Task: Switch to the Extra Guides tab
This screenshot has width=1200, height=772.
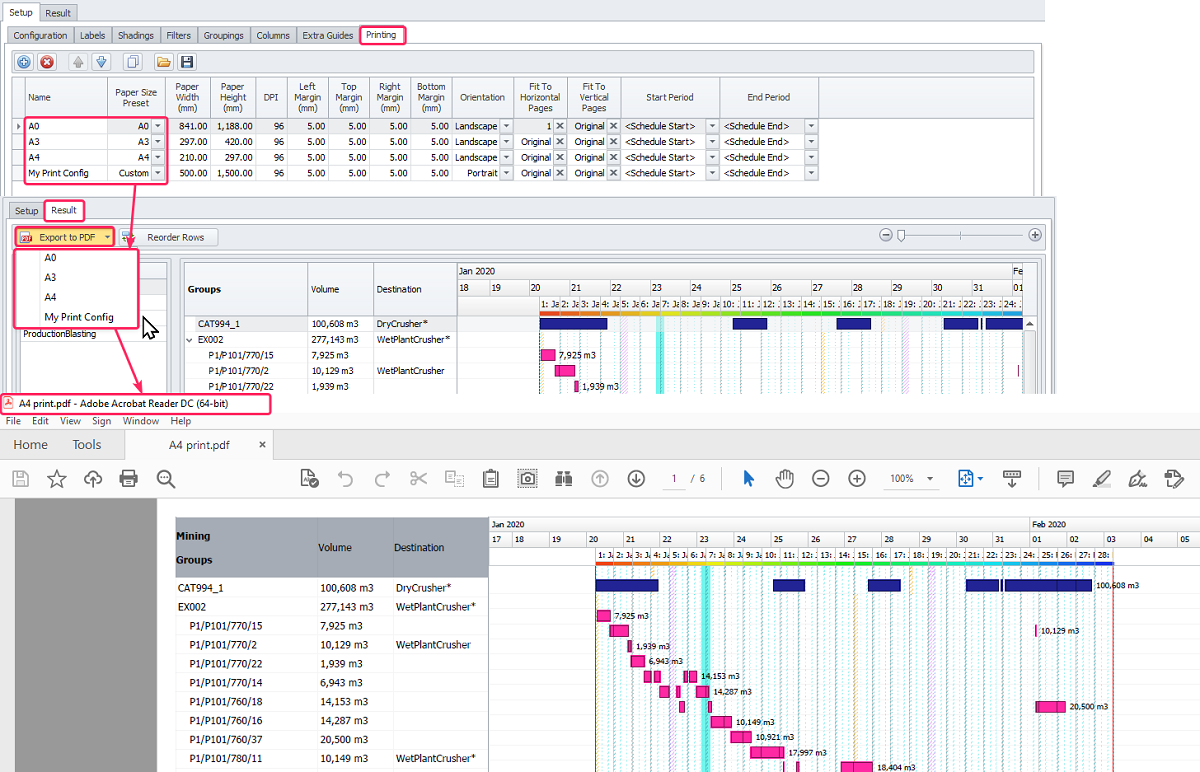Action: click(x=327, y=35)
